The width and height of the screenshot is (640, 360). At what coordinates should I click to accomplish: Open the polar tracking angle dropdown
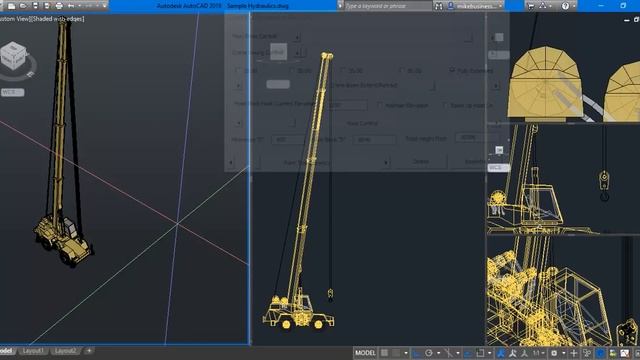[x=438, y=353]
